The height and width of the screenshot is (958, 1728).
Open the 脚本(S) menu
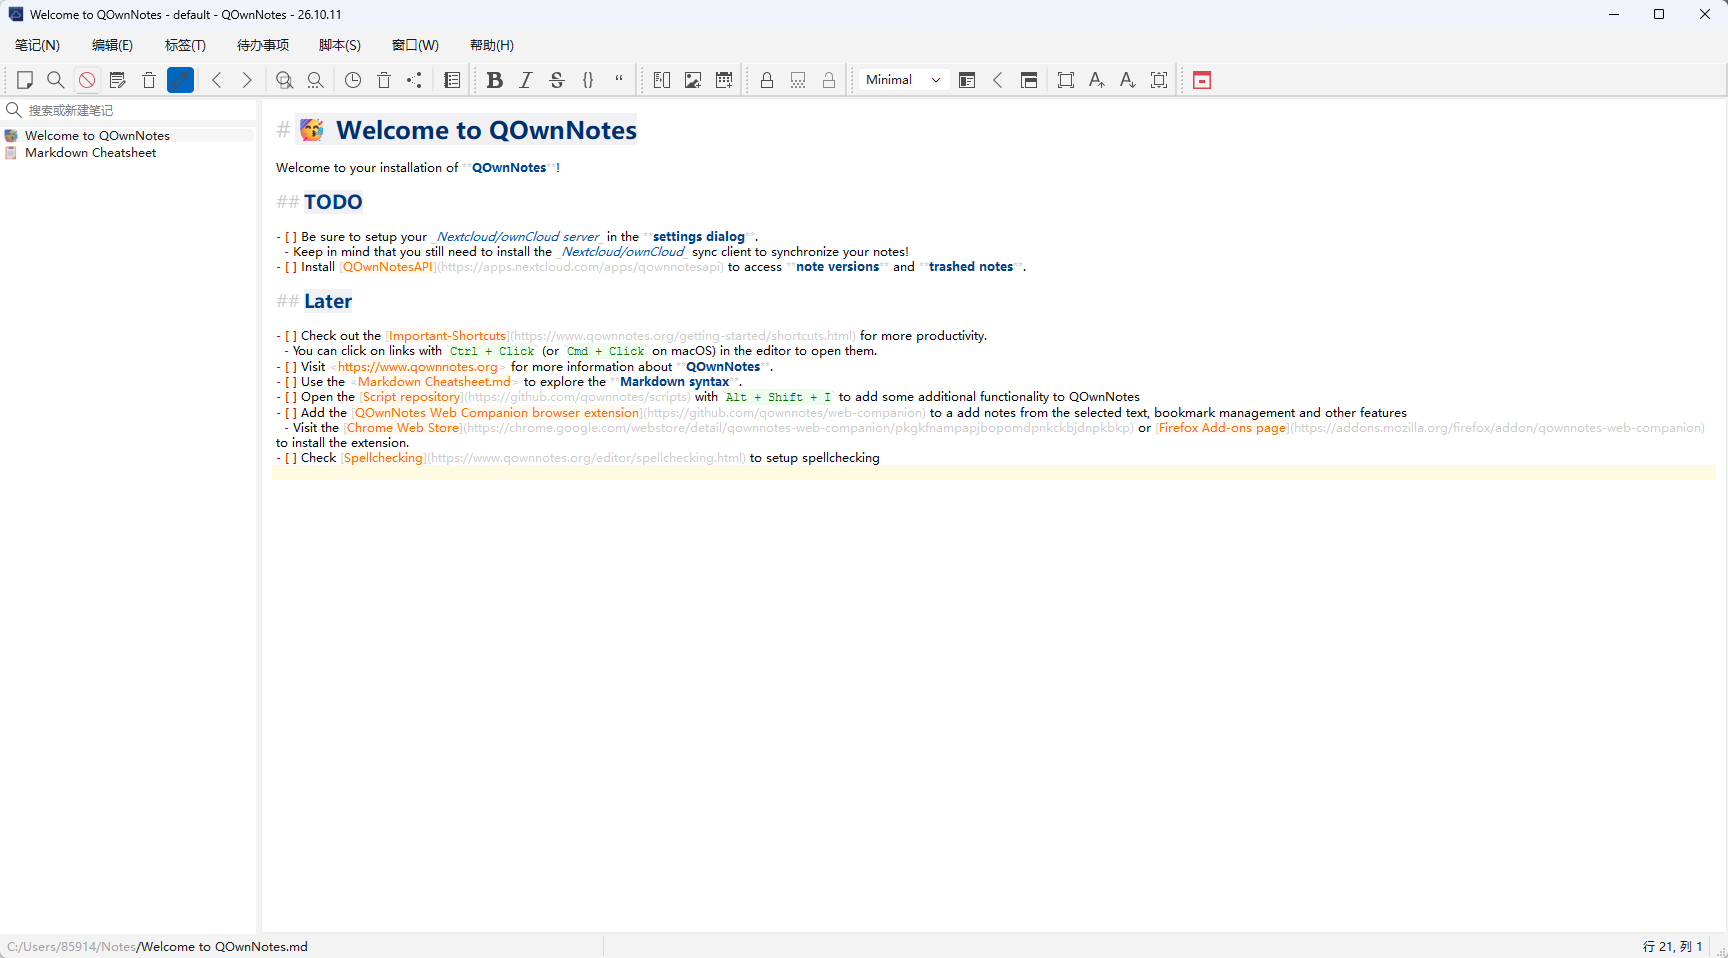[x=340, y=45]
